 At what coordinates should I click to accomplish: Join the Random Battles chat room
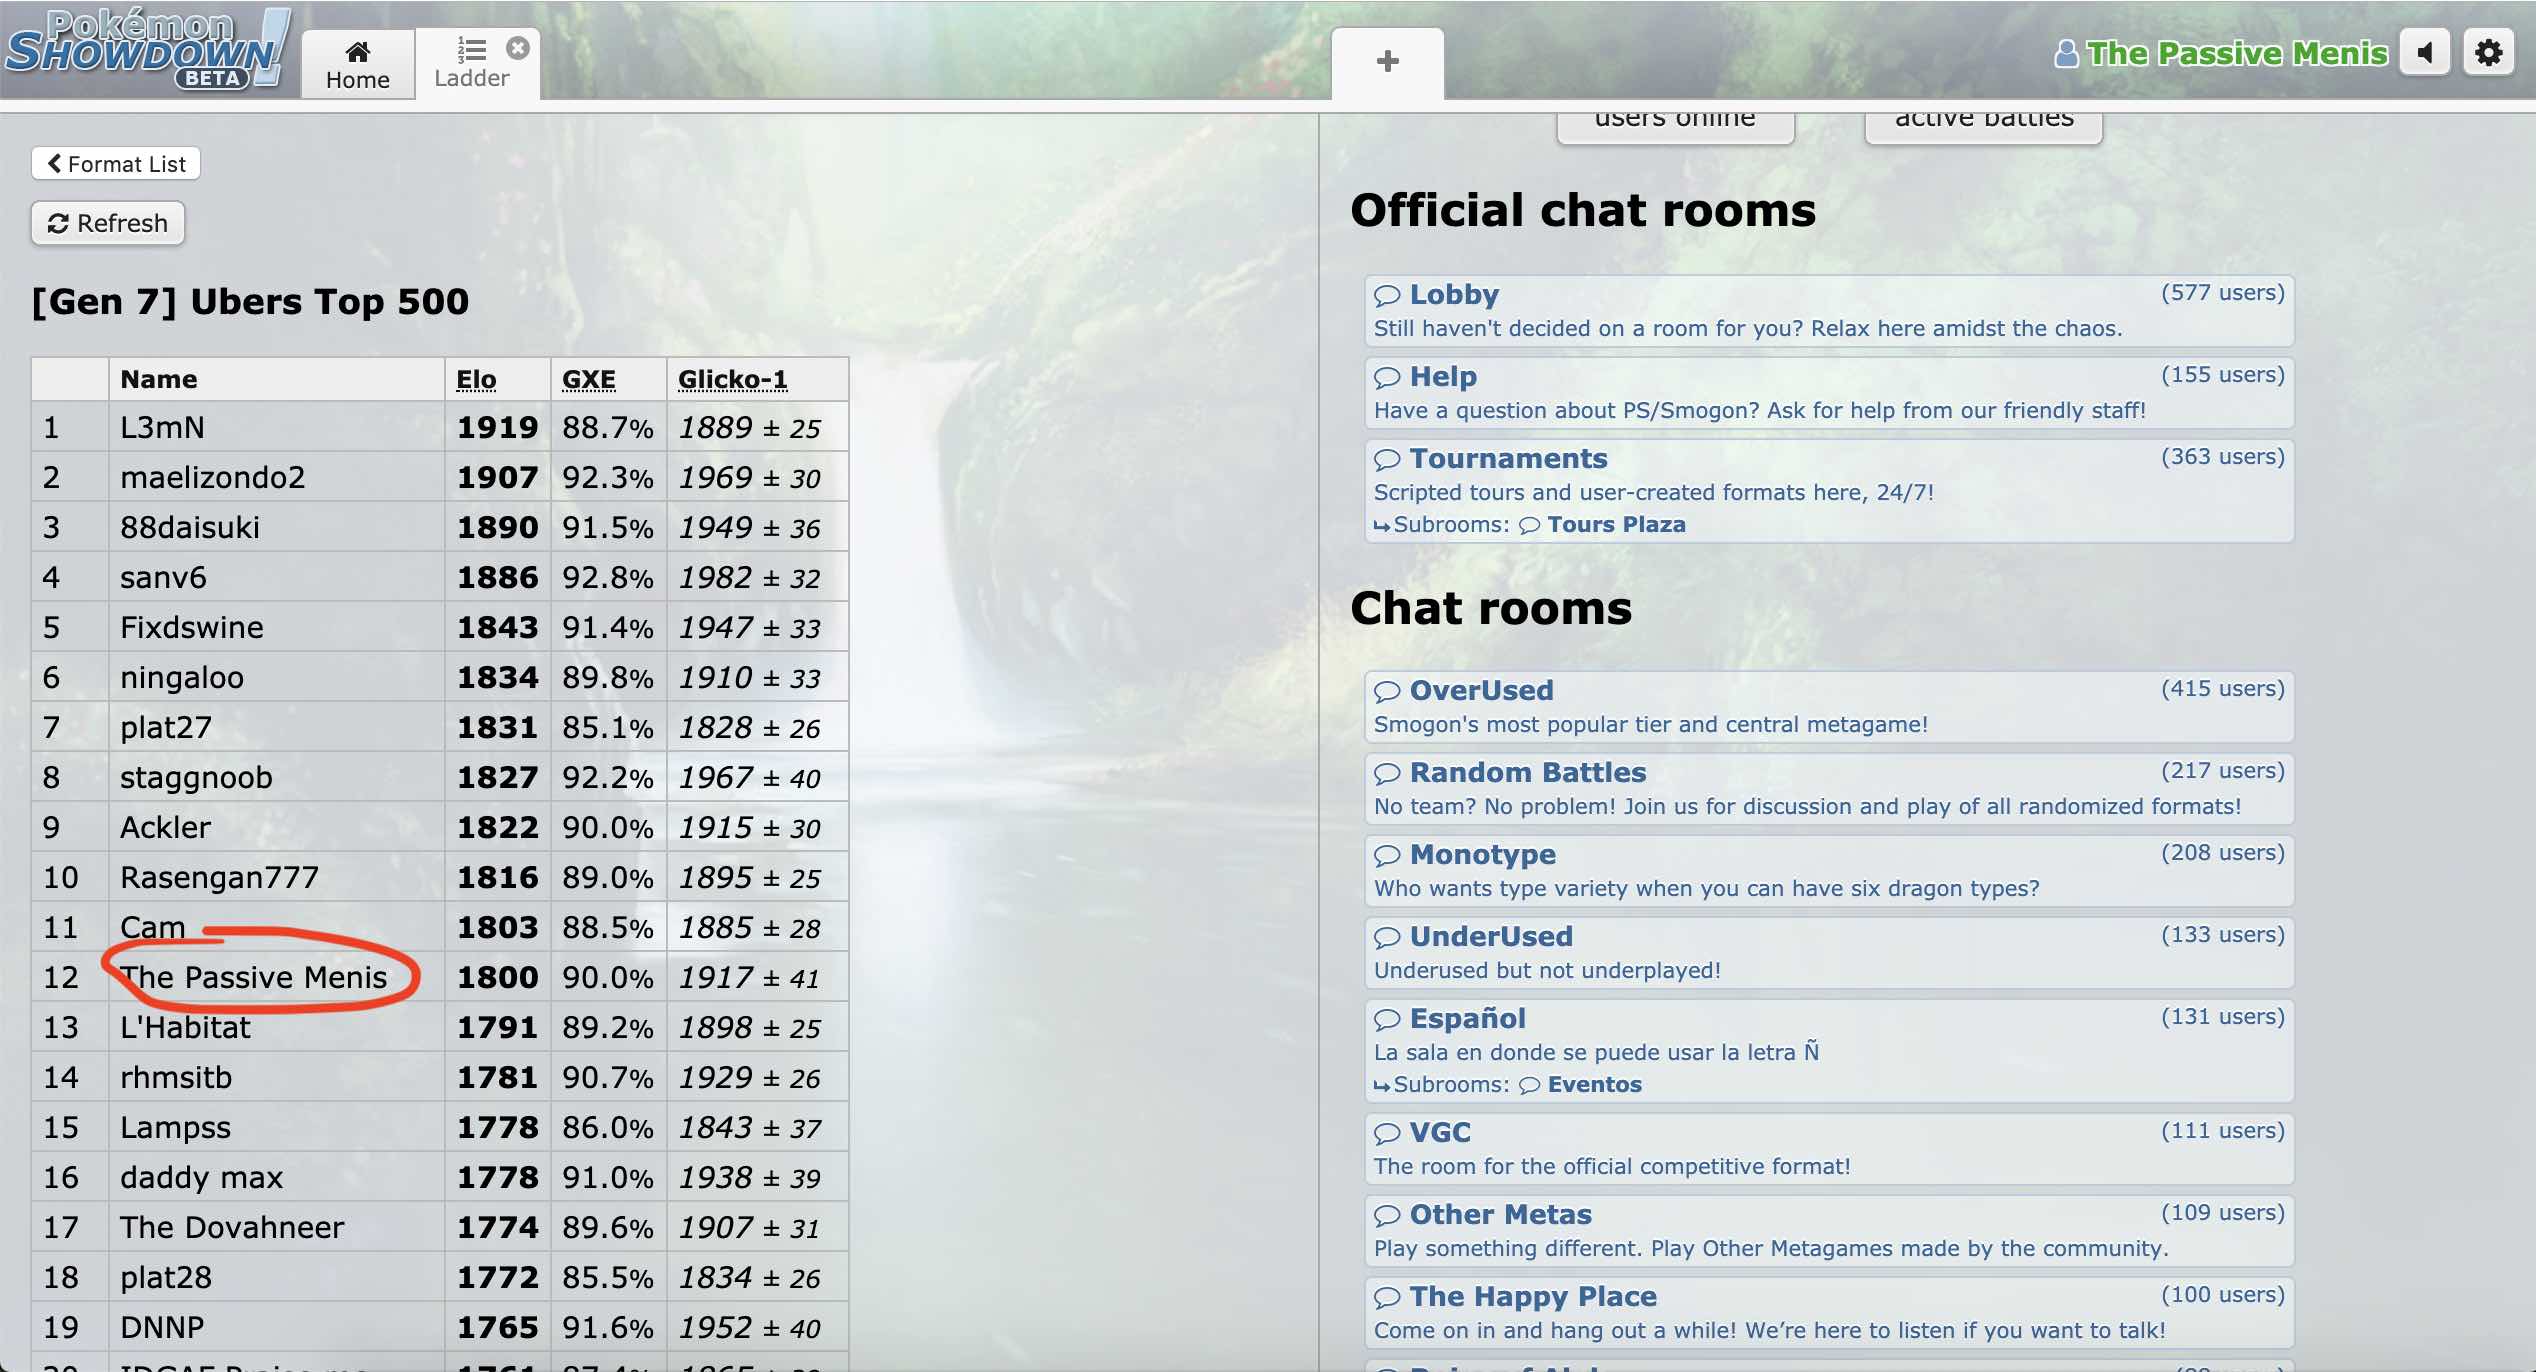(x=1527, y=773)
